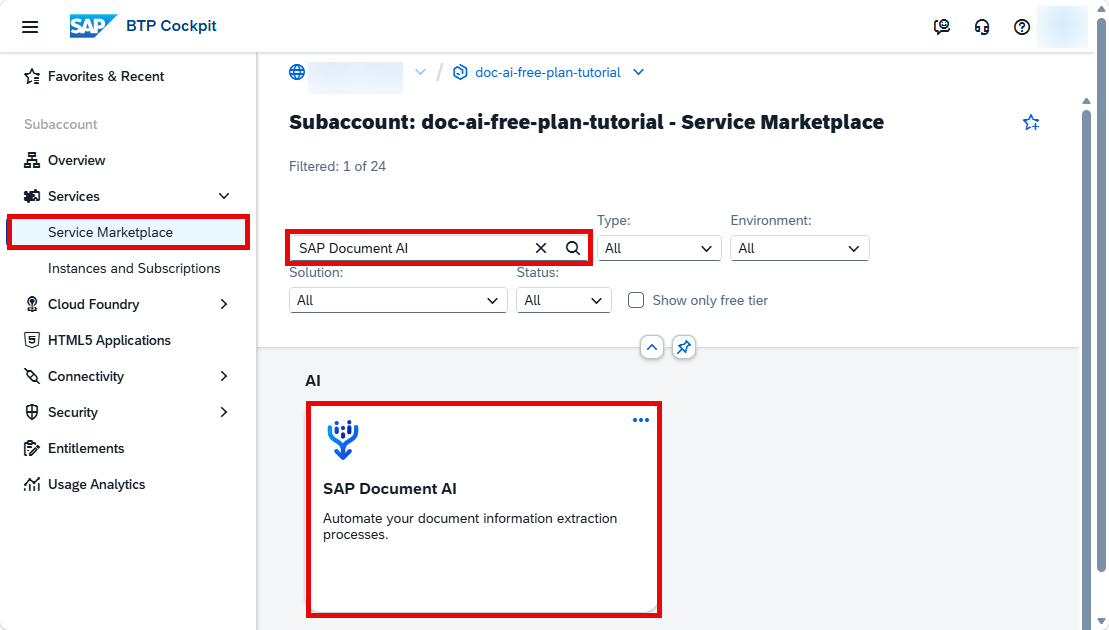Click the subaccount breadcrumb icon
The image size is (1109, 630).
[460, 72]
